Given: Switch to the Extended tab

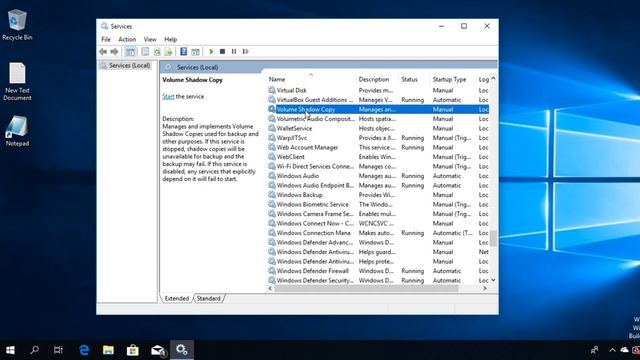Looking at the screenshot, I should pyautogui.click(x=177, y=298).
